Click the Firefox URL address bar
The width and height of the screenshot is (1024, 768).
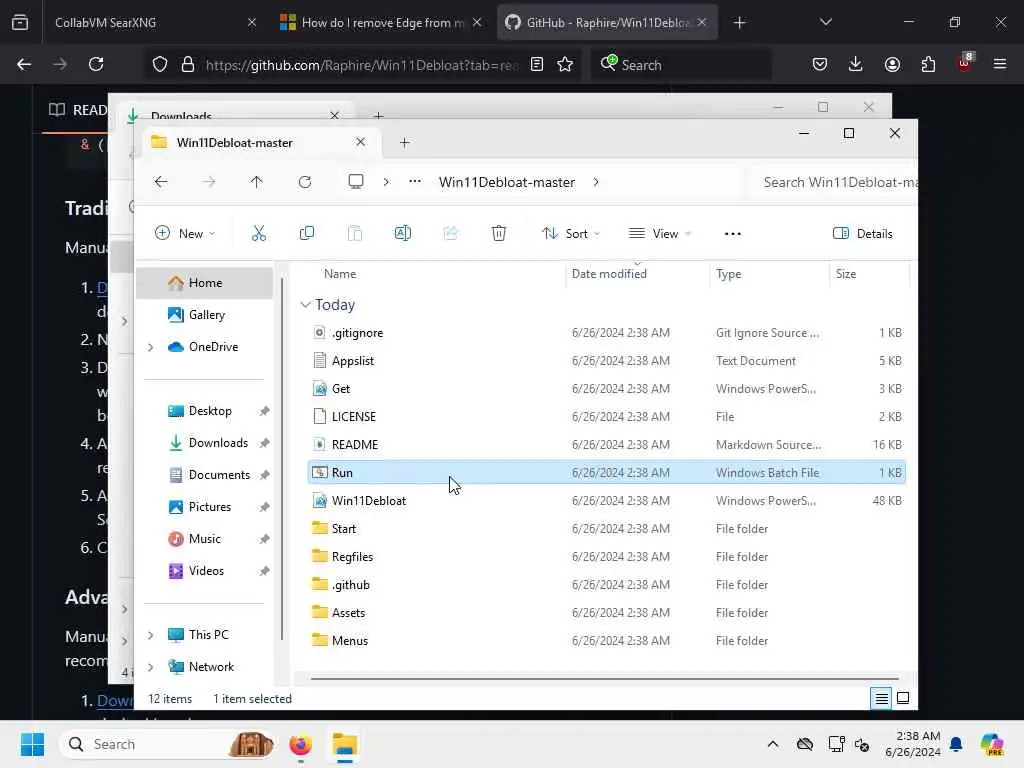pos(362,65)
